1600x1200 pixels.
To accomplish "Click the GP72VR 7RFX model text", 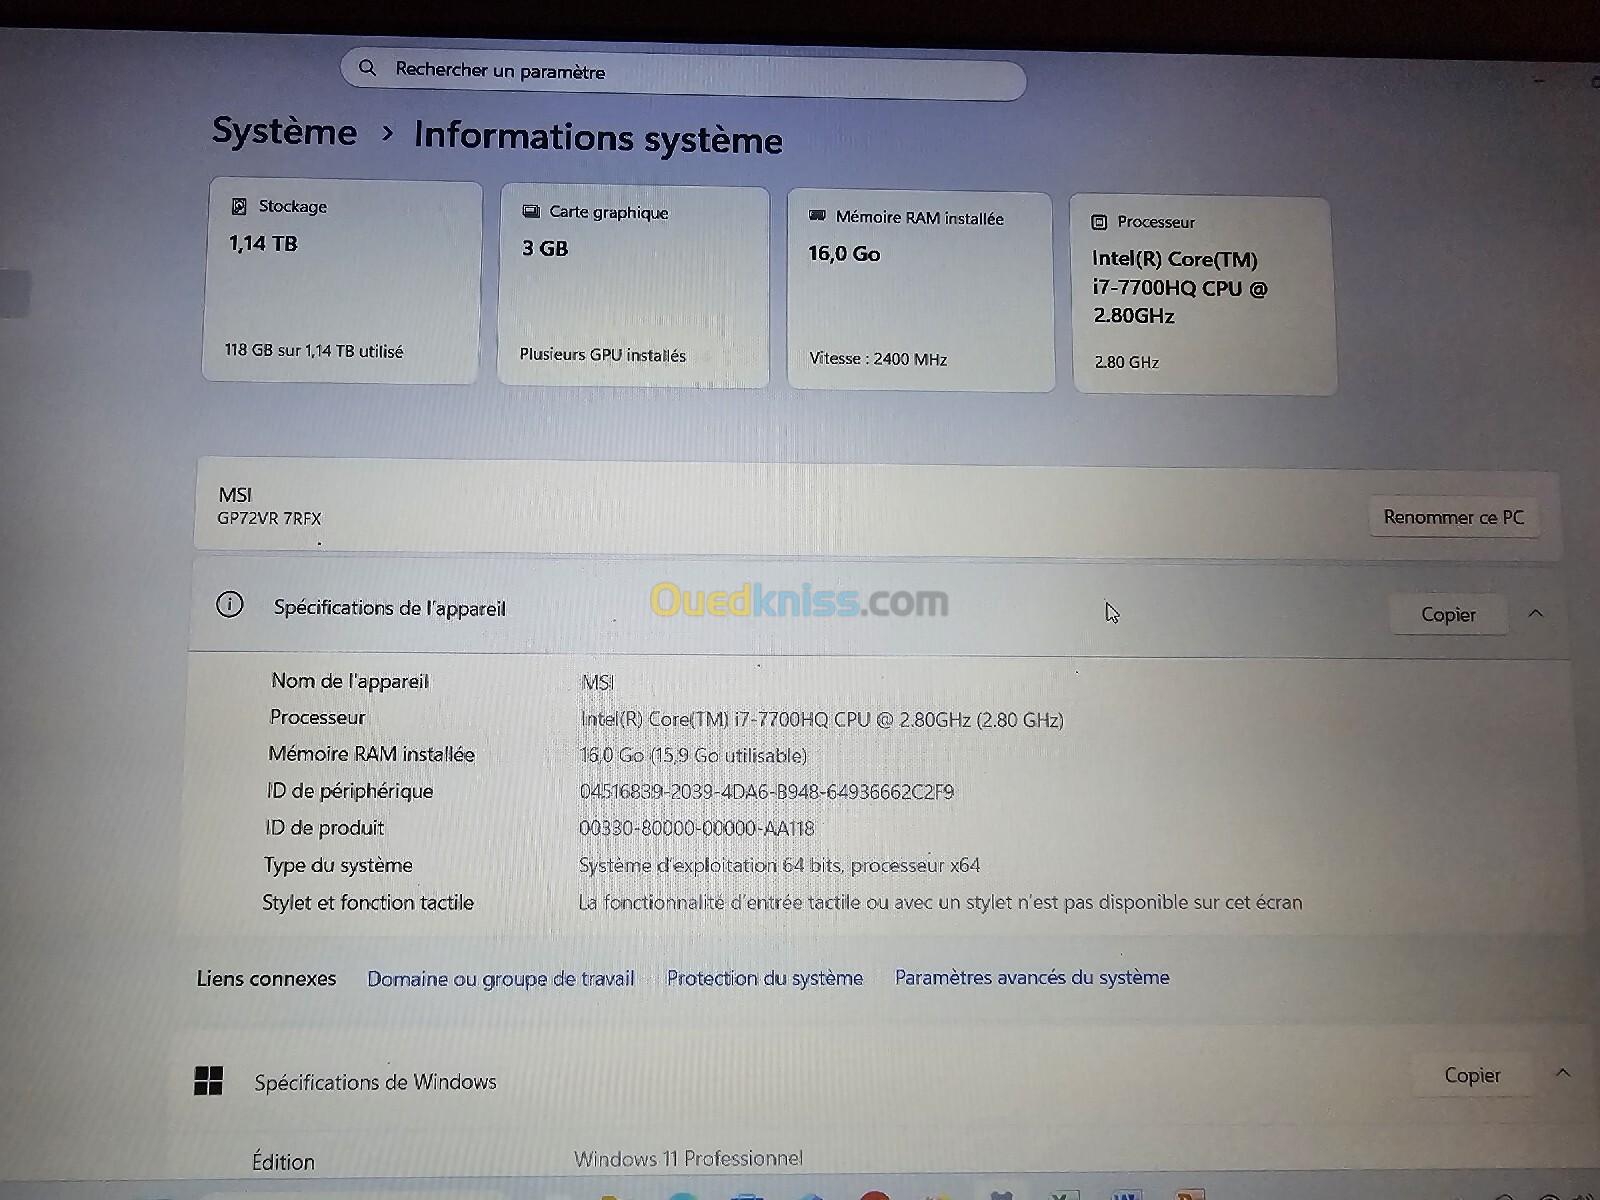I will [x=269, y=518].
